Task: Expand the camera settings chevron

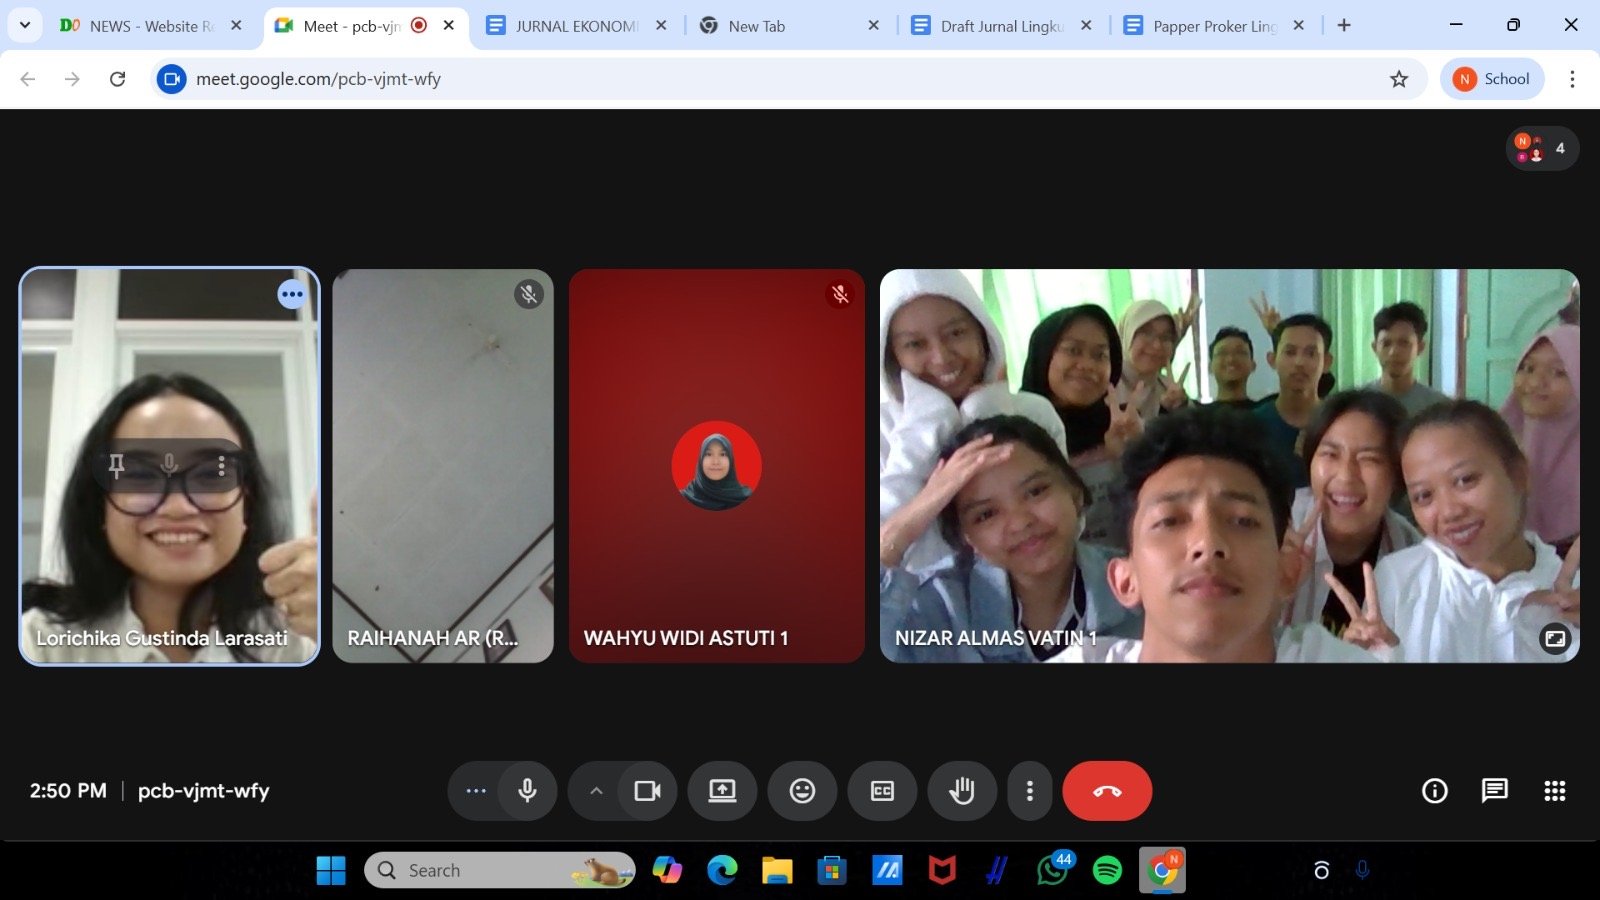Action: coord(596,791)
